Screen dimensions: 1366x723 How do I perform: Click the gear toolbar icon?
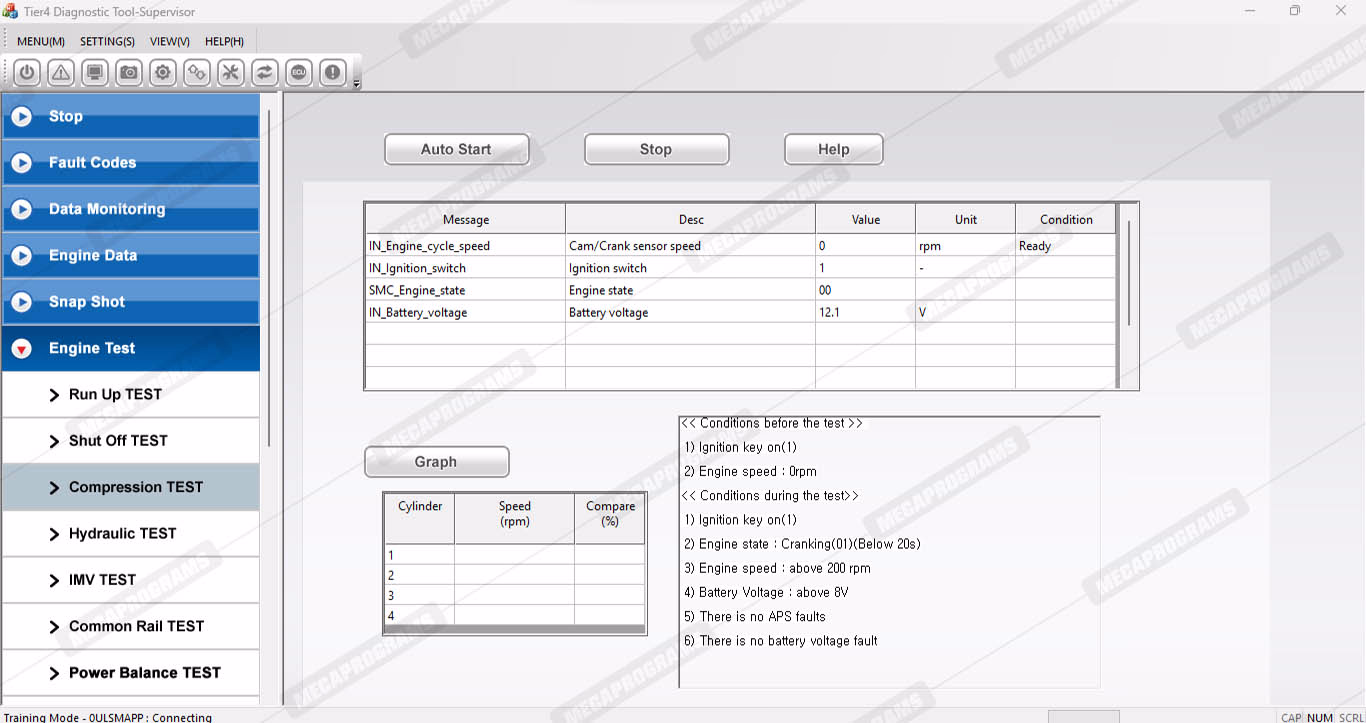163,72
